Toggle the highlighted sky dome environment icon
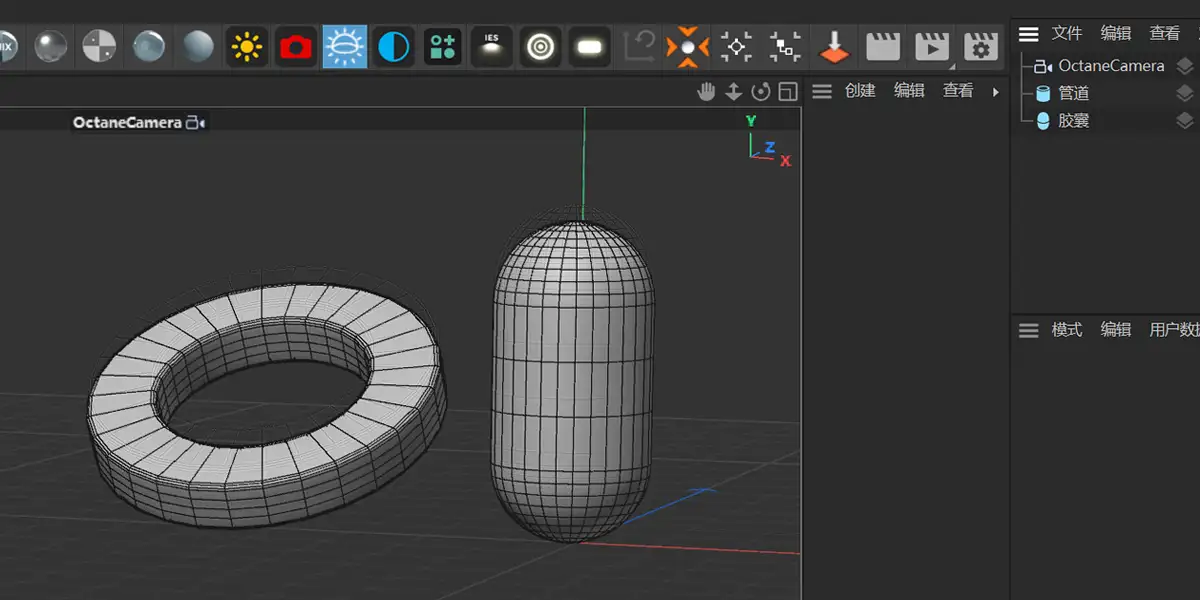 (344, 46)
